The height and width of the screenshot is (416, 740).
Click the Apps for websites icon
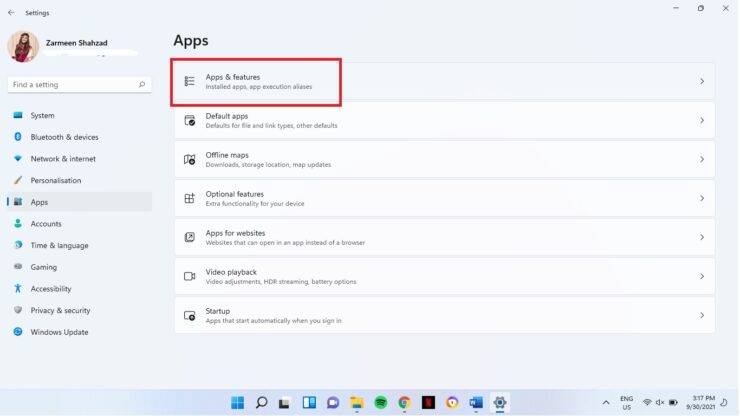(x=189, y=237)
